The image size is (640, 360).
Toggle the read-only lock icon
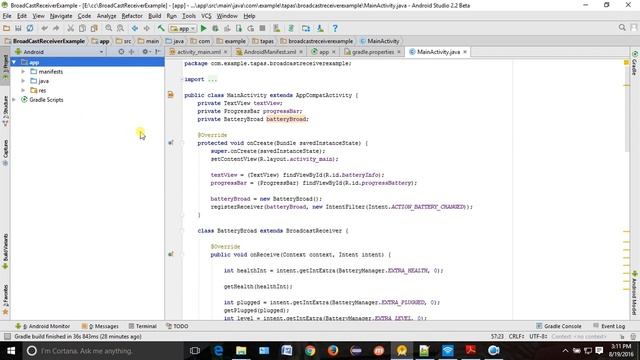pos(622,336)
